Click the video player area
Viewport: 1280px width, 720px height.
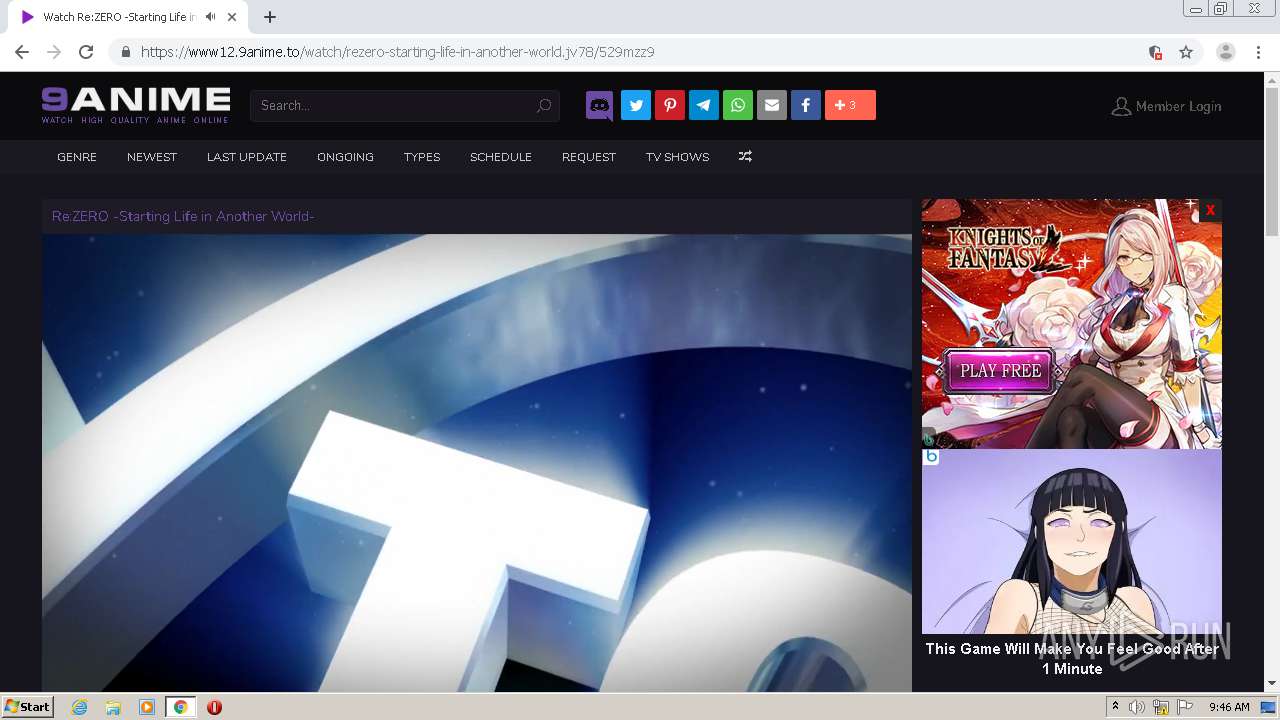point(477,463)
